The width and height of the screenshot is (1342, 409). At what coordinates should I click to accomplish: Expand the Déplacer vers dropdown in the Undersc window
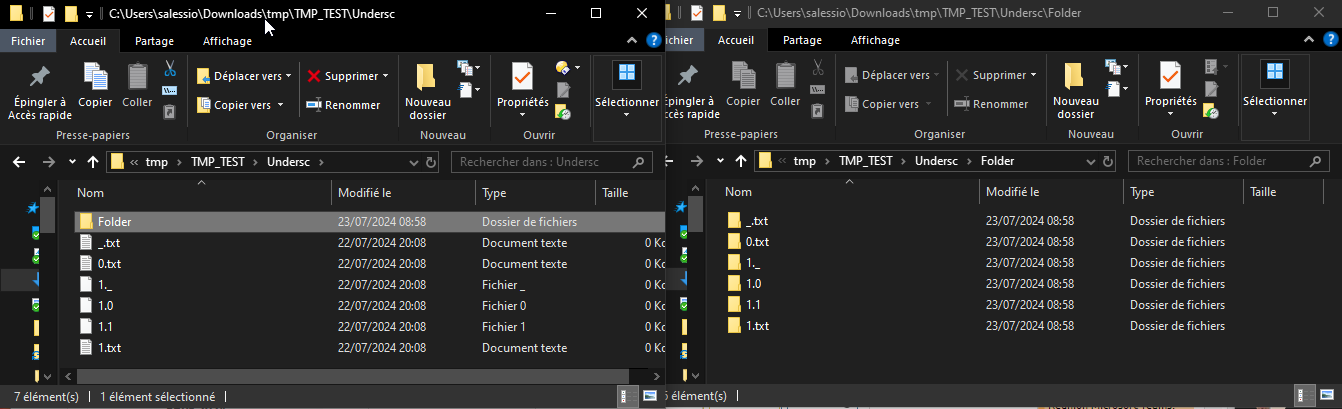pos(288,76)
